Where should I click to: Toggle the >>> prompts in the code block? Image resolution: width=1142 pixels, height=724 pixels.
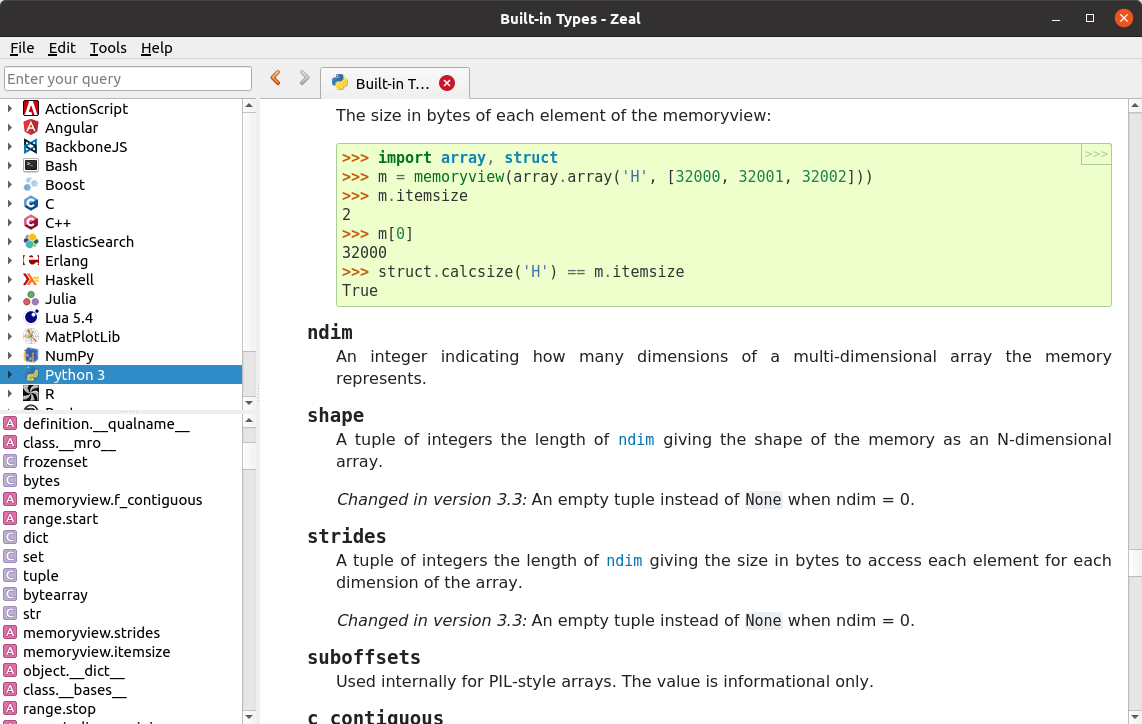1095,154
